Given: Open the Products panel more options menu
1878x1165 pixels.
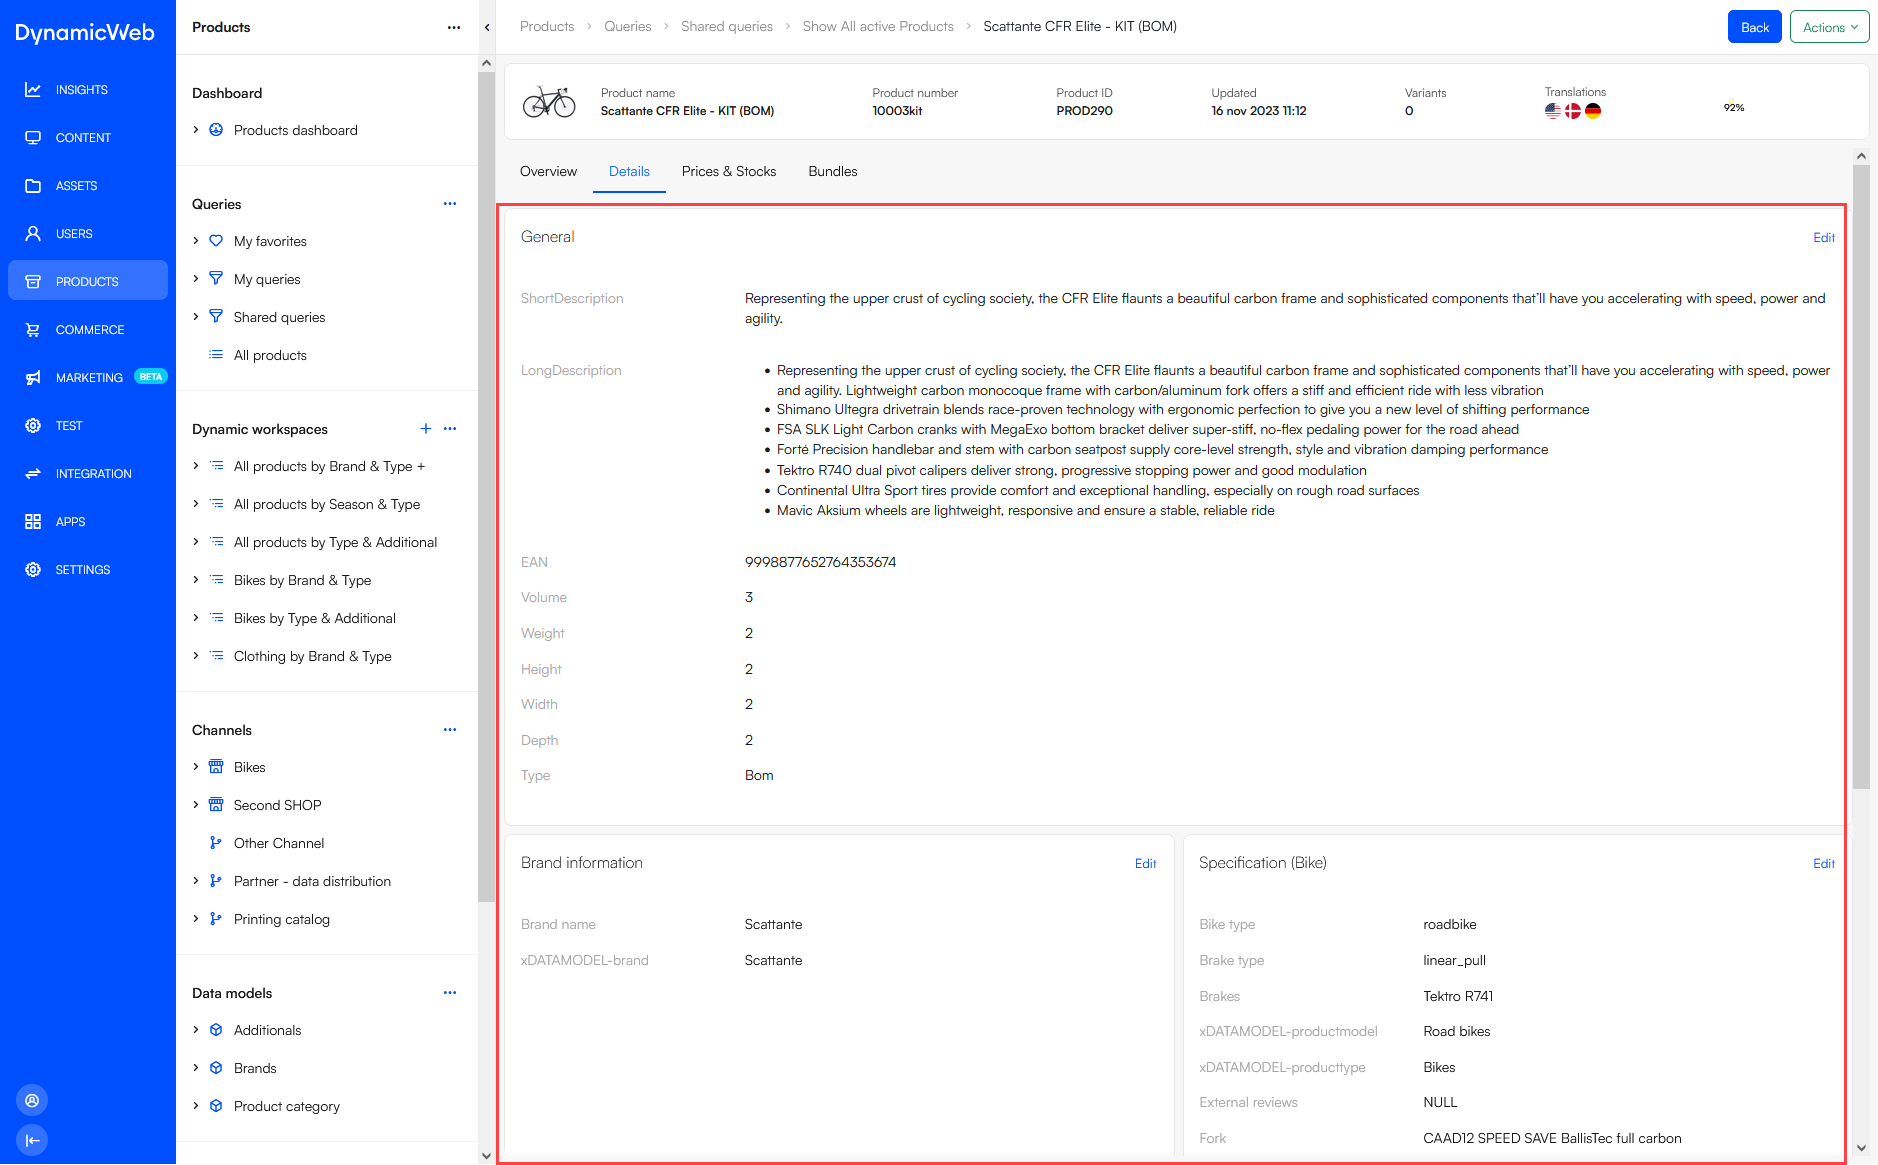Looking at the screenshot, I should [454, 27].
